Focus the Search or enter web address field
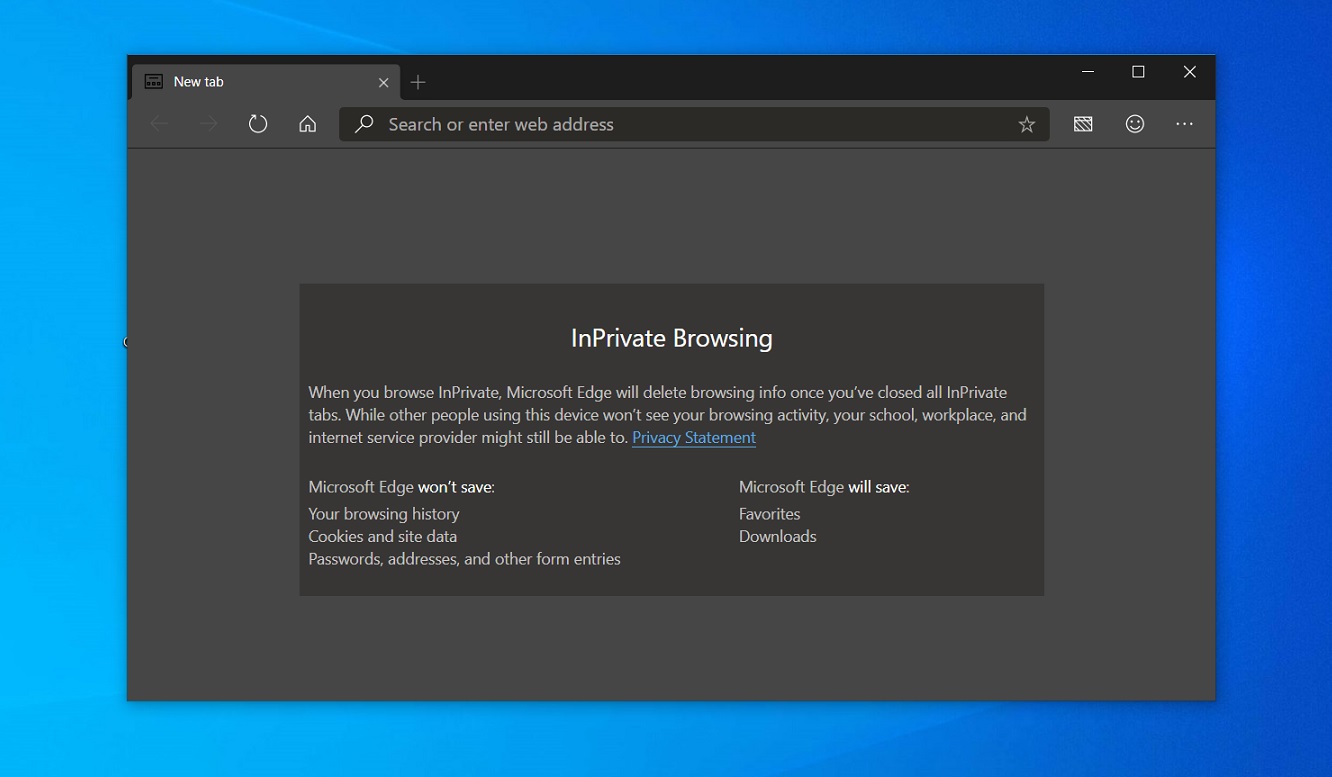 pyautogui.click(x=694, y=124)
